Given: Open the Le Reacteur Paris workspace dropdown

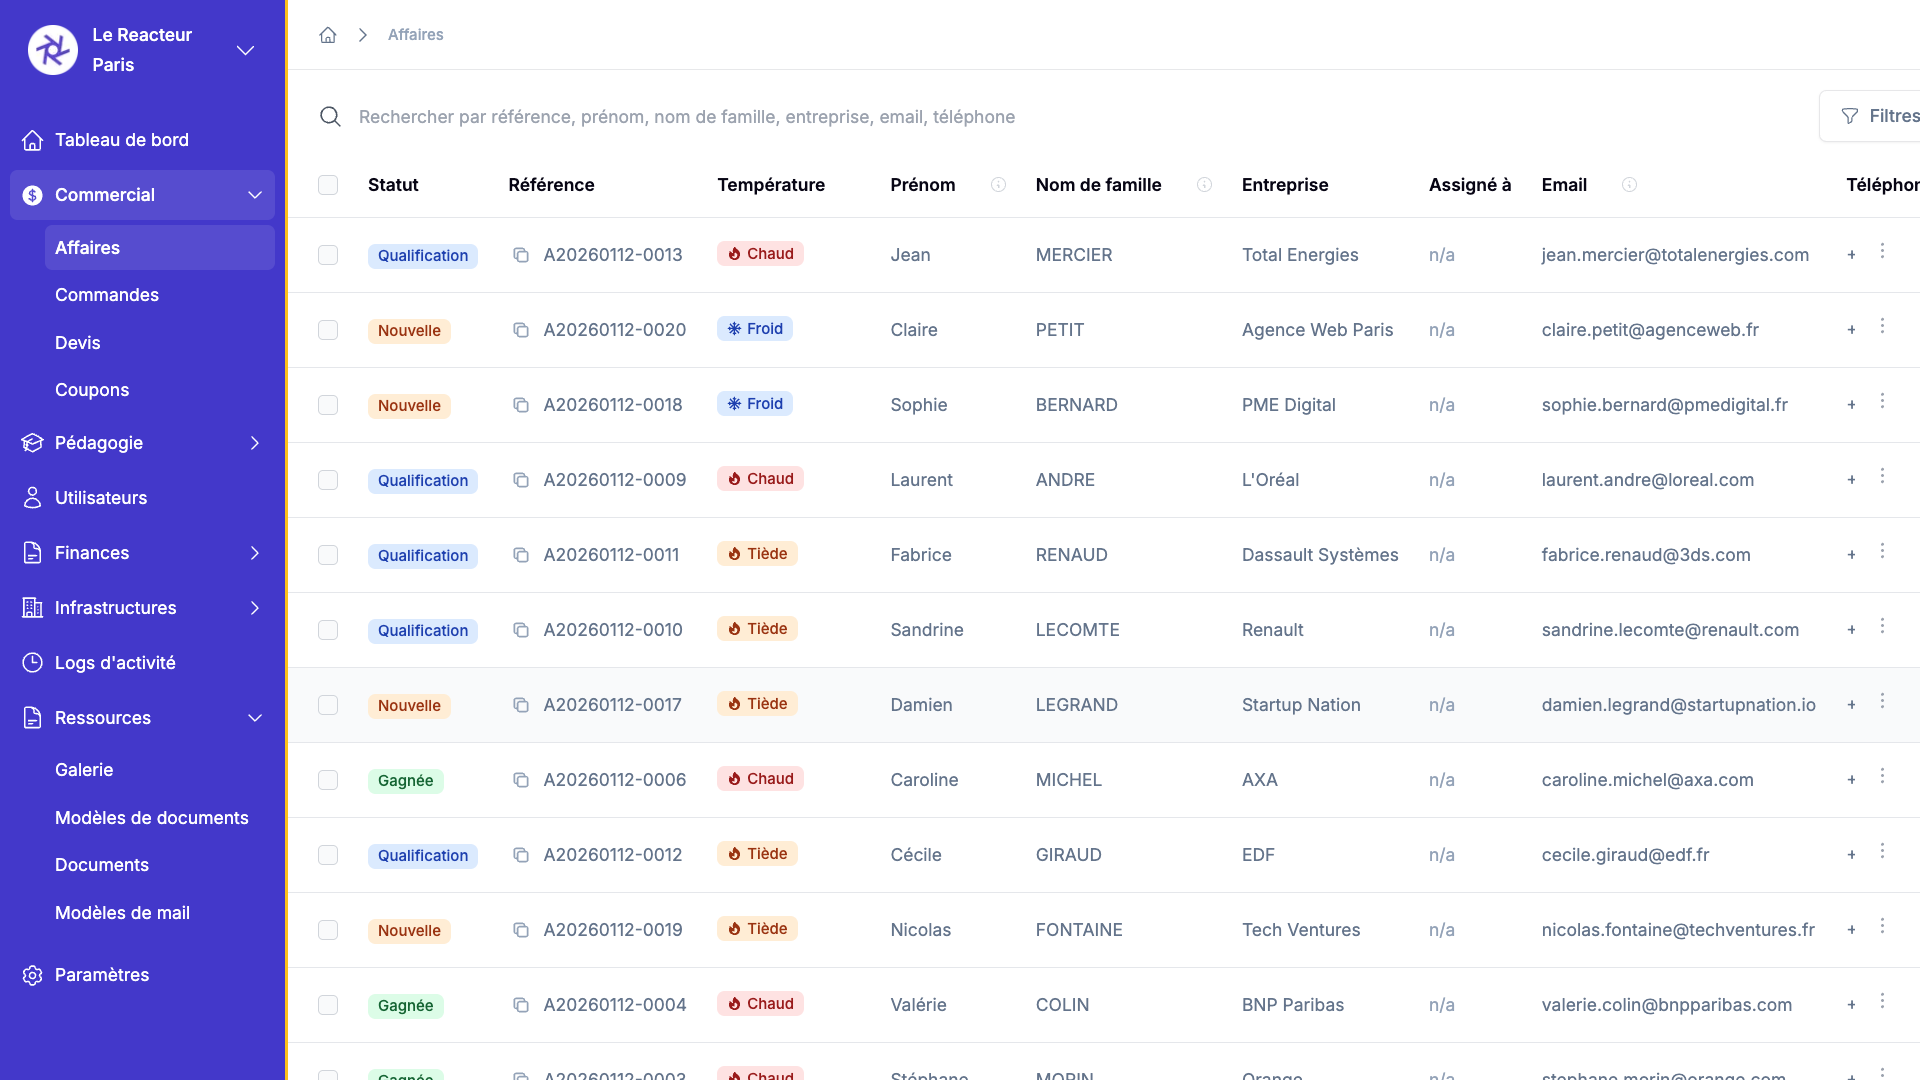Looking at the screenshot, I should click(x=245, y=50).
